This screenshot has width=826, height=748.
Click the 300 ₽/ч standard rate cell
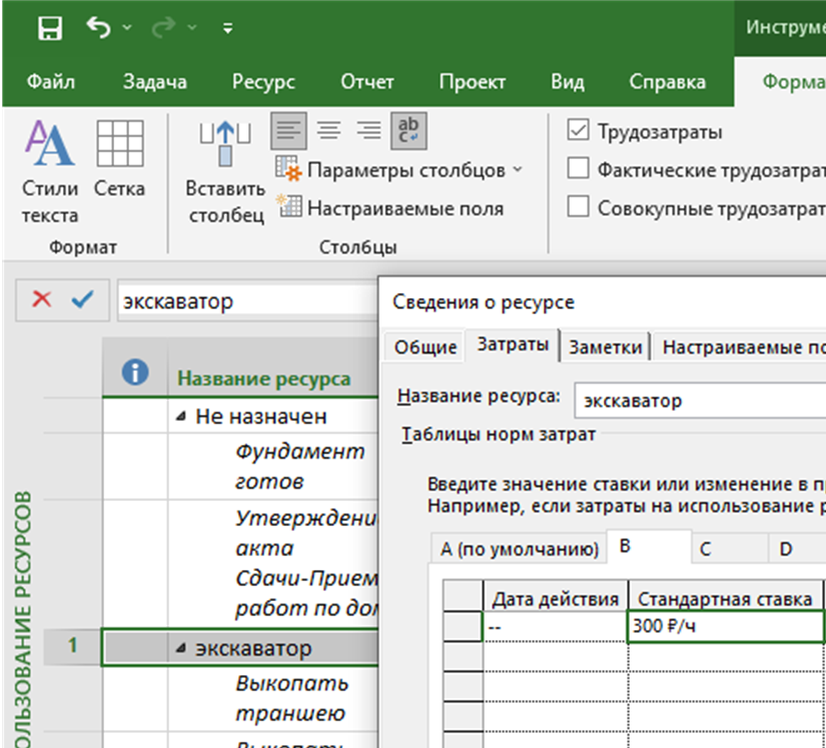(x=725, y=626)
